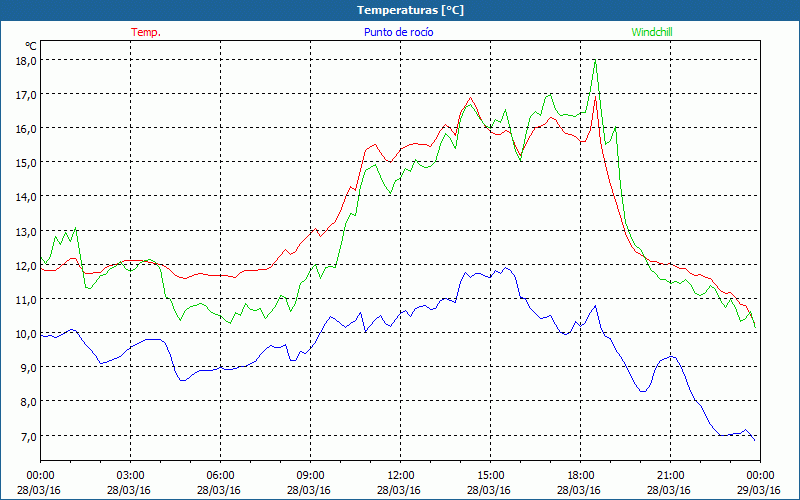Click the 18,0 y-axis value
800x500 pixels.
[27, 60]
